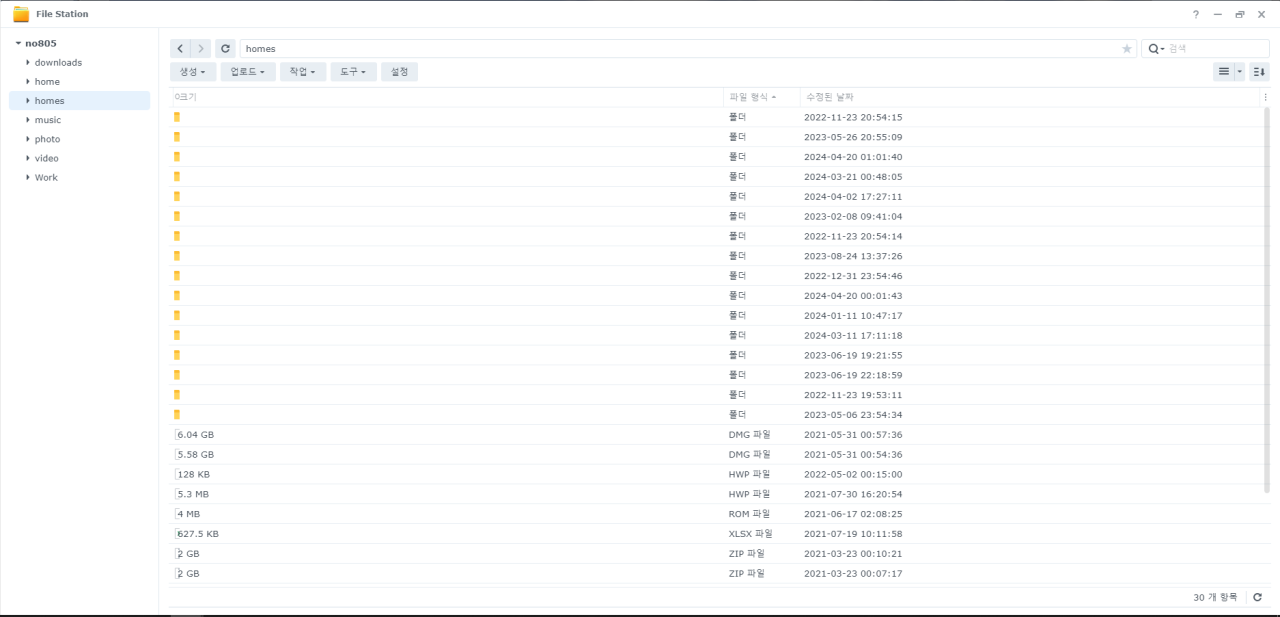1280x617 pixels.
Task: Select the 5.58 GB DMG file size cell
Action: [196, 454]
